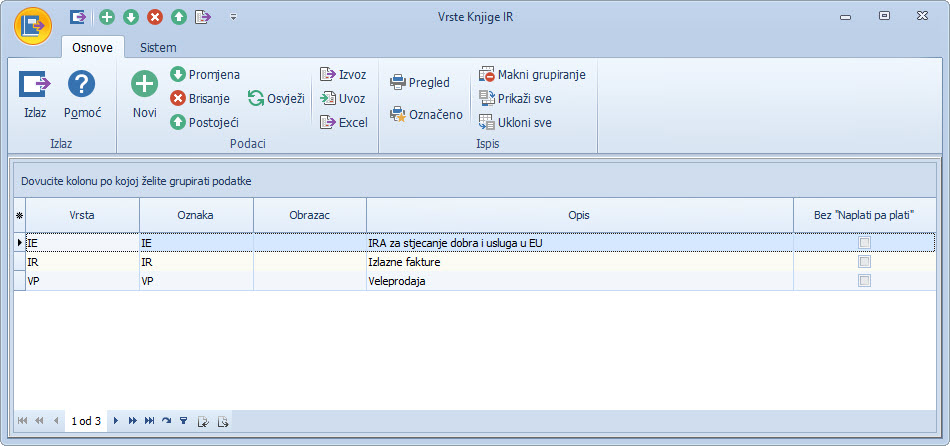This screenshot has width=950, height=446.
Task: Toggle the checkbox in the IR row
Action: tap(864, 262)
